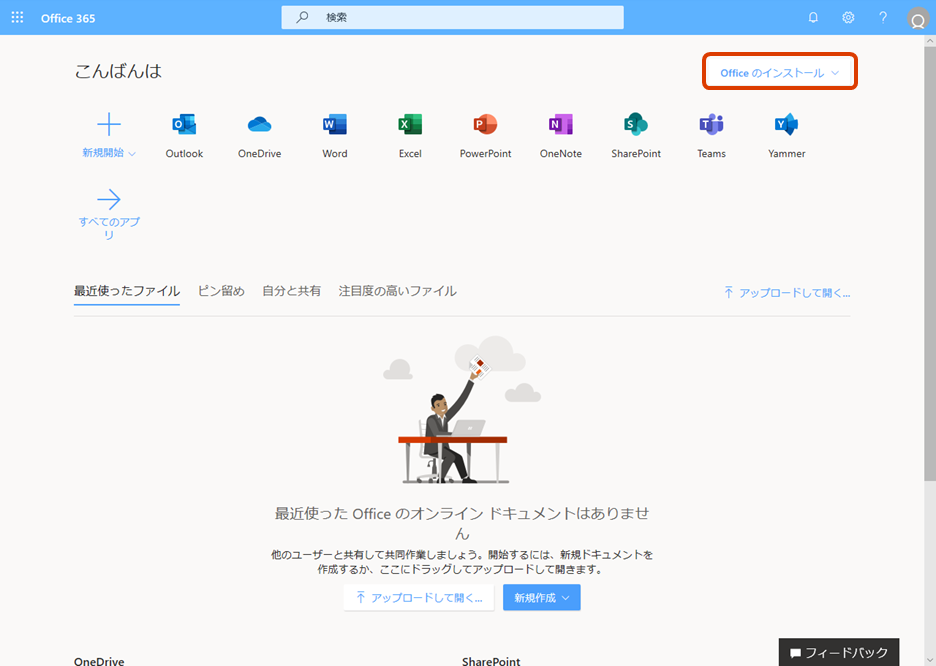Click the フィードバック button
Image resolution: width=936 pixels, height=666 pixels.
point(838,652)
